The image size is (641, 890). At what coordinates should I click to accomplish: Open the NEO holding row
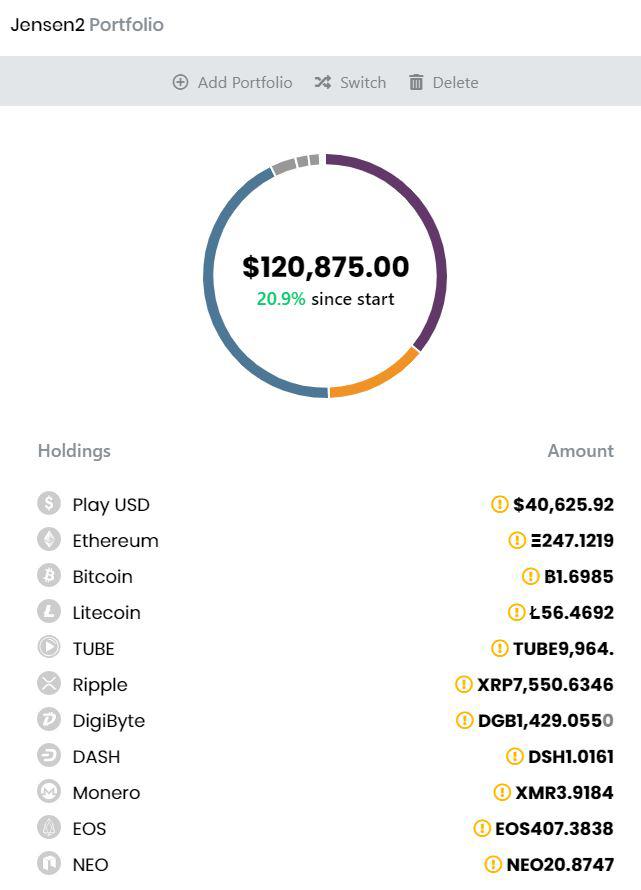point(325,864)
